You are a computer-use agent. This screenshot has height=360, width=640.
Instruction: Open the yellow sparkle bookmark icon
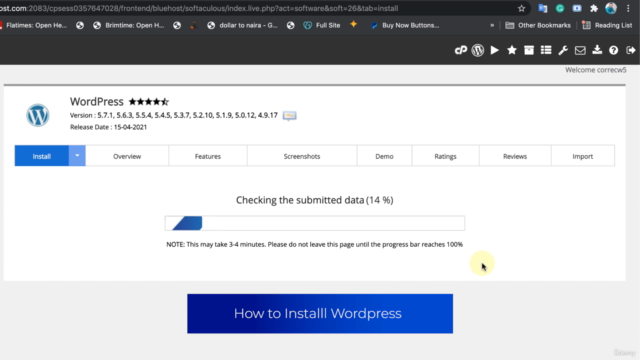(x=353, y=24)
